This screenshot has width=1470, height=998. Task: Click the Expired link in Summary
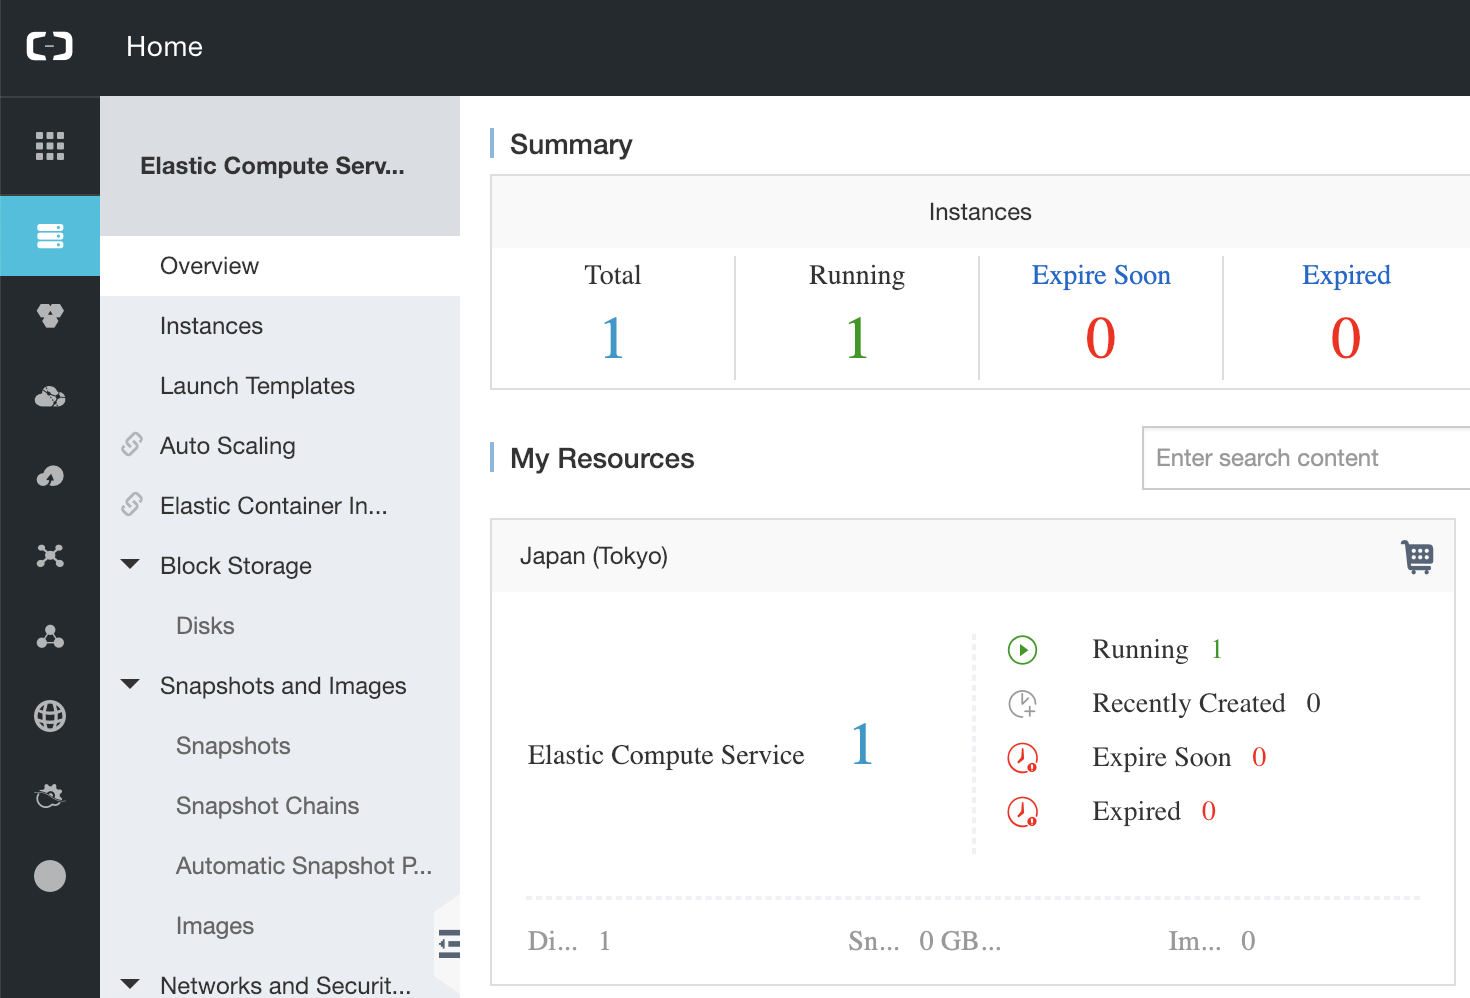point(1345,275)
